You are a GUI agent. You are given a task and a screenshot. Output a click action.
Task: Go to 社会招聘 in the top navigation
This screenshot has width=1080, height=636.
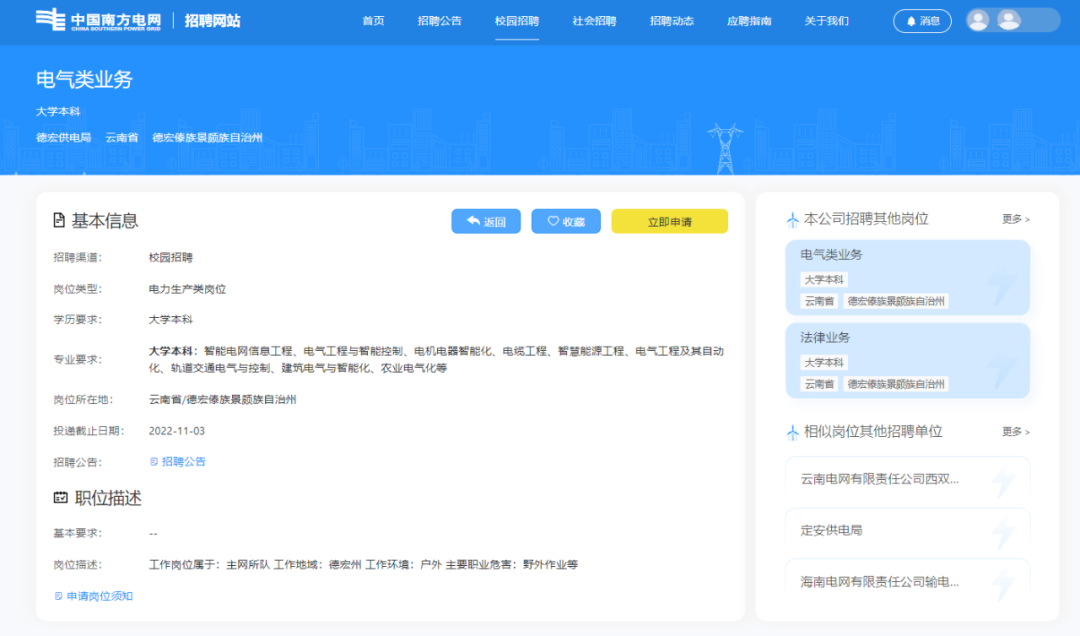click(594, 21)
